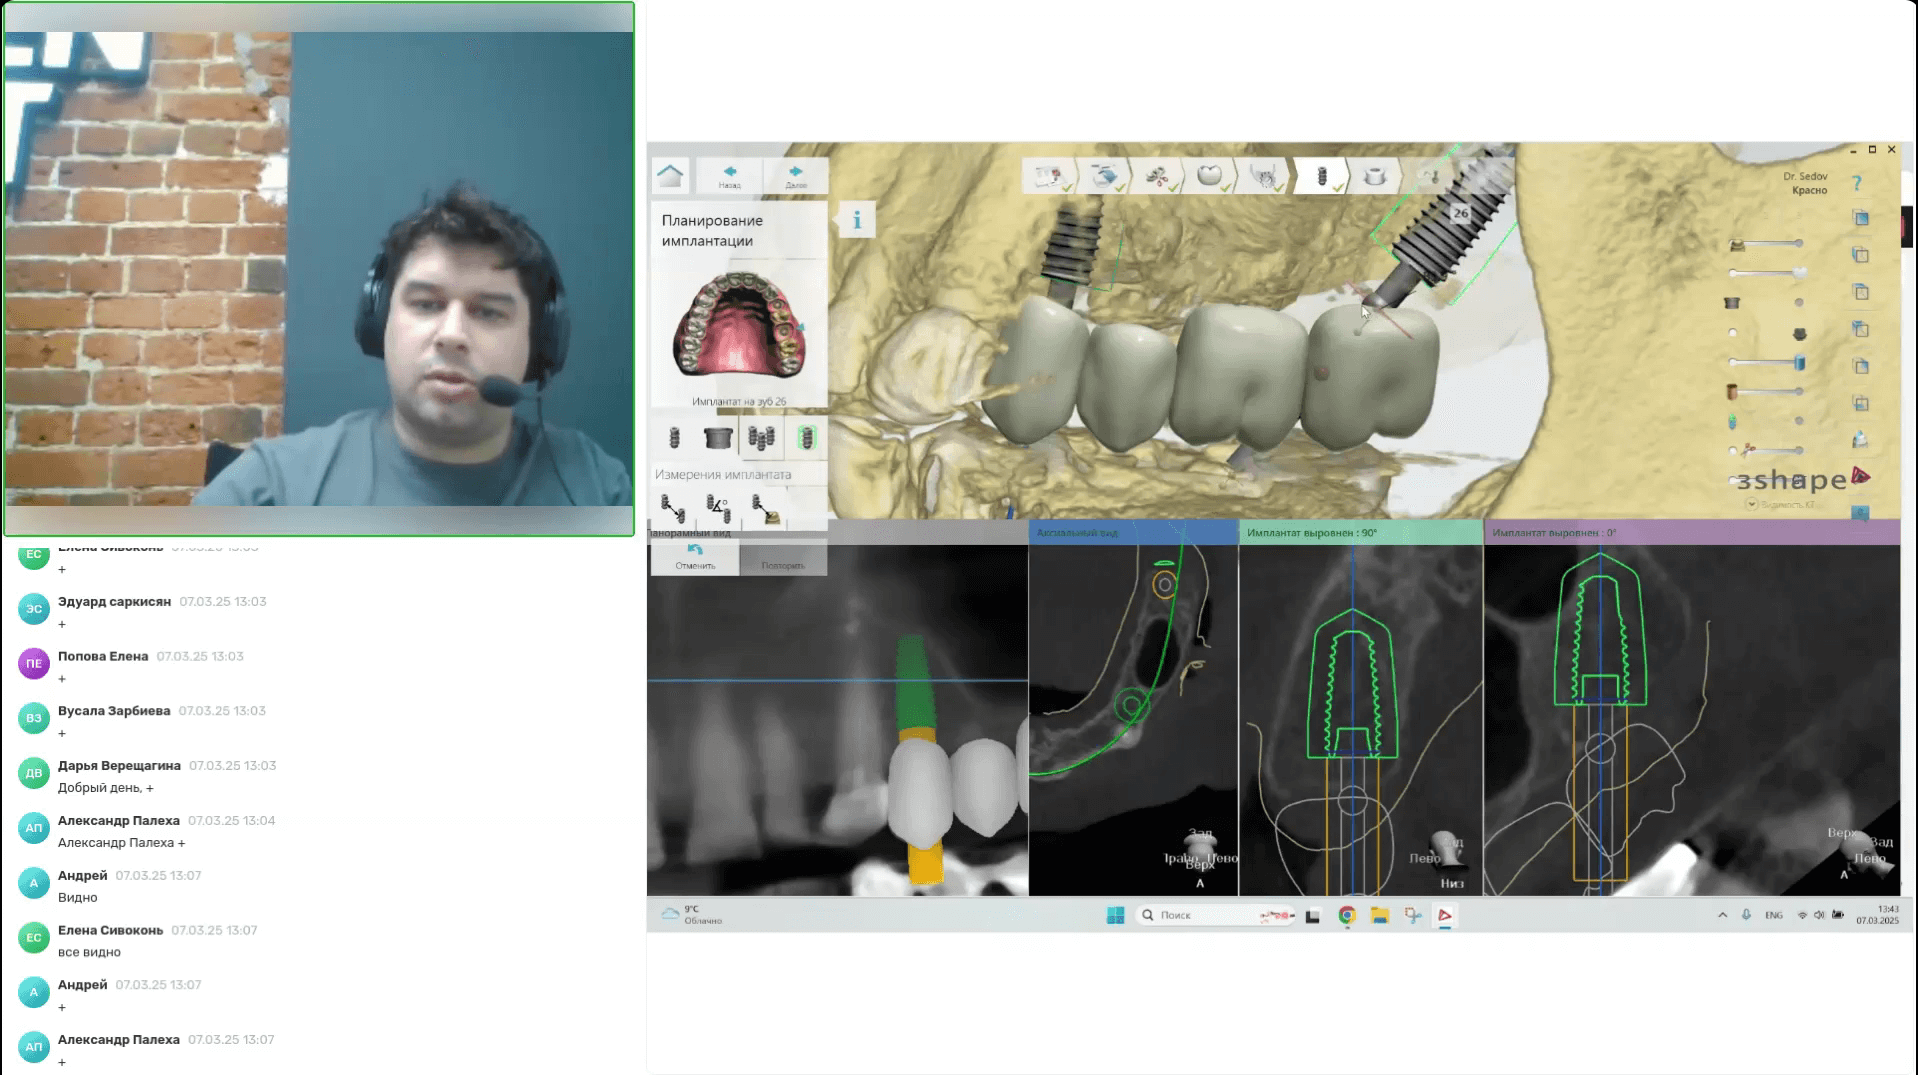Toggle visibility dot beside the green implant icon

coord(1799,421)
